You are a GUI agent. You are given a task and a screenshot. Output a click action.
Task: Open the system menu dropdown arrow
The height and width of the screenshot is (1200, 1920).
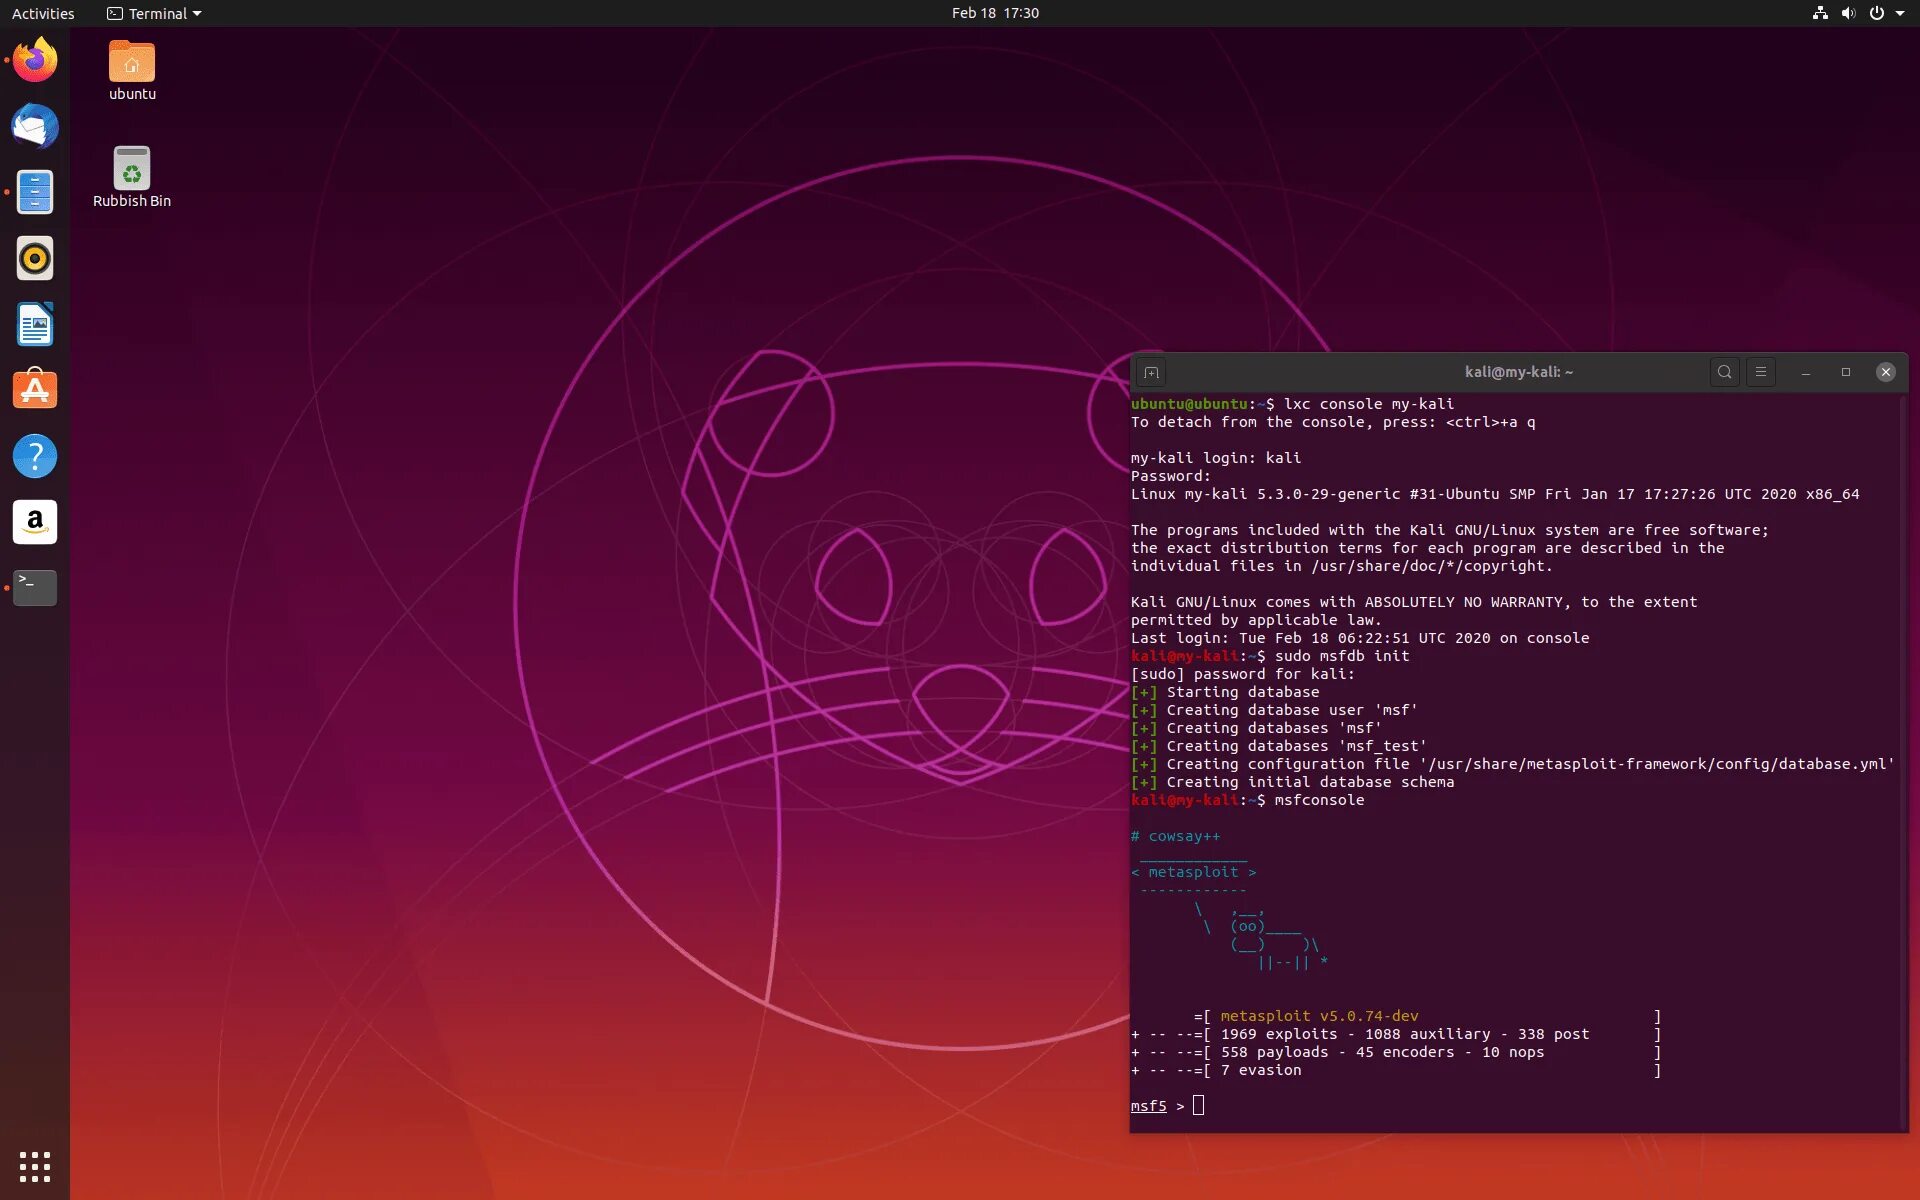[1900, 13]
